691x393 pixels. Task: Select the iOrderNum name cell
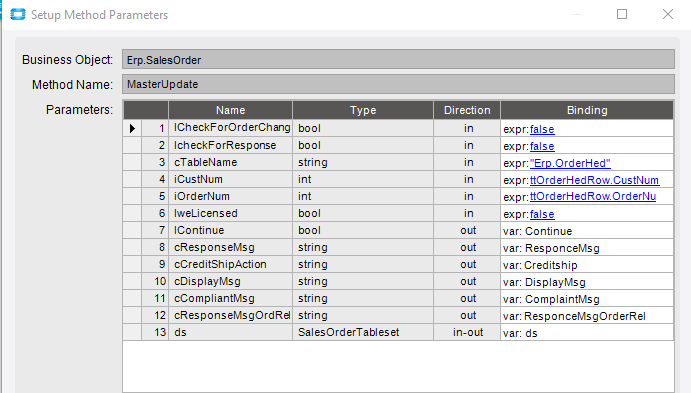[x=230, y=196]
